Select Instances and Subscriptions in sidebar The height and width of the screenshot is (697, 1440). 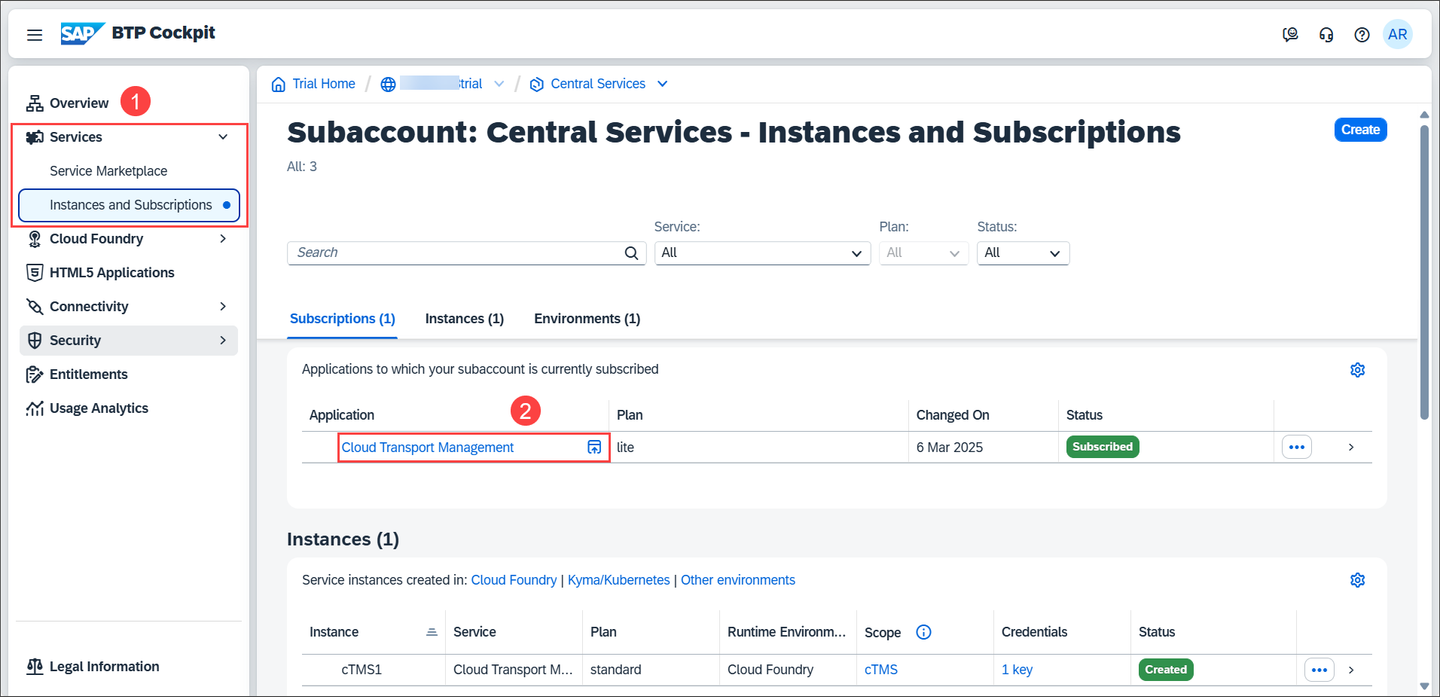tap(129, 205)
